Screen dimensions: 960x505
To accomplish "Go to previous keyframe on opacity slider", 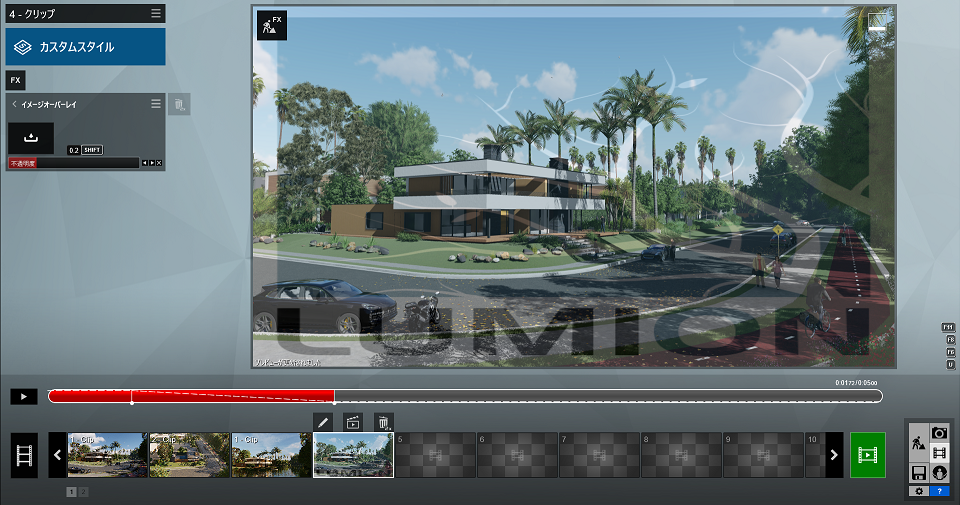I will point(144,163).
